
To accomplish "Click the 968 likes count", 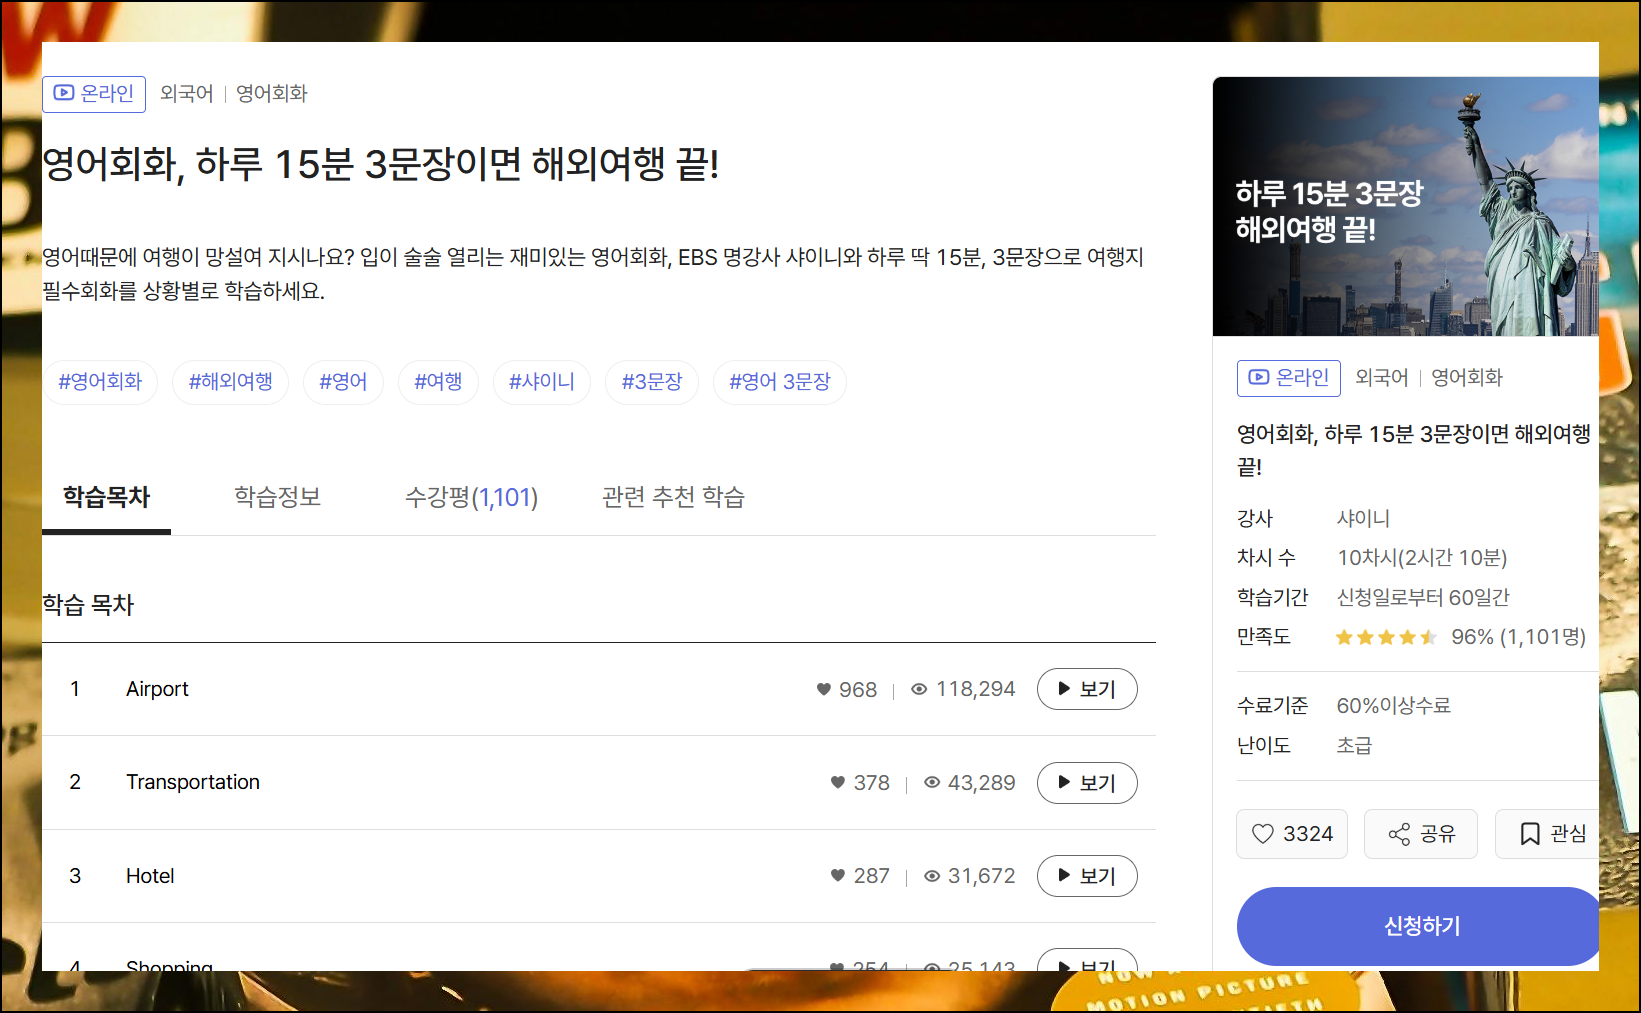I will [858, 690].
